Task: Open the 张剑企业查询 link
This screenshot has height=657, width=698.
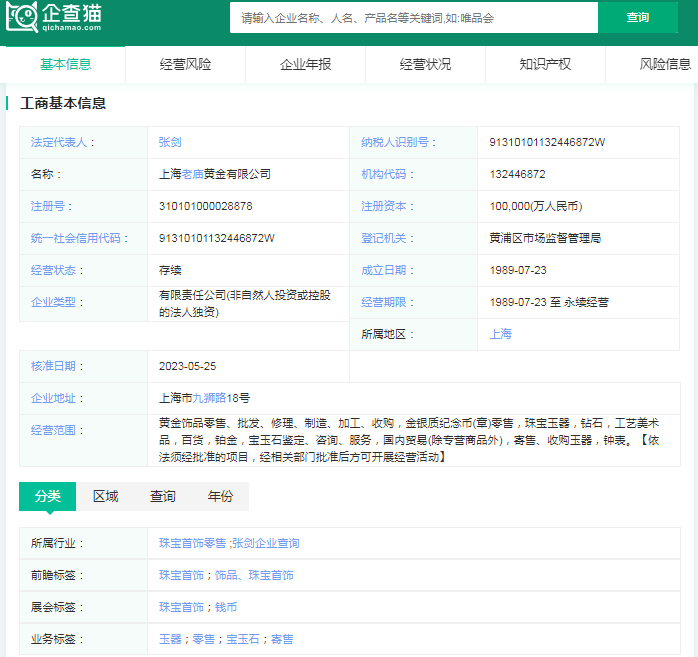Action: (266, 543)
